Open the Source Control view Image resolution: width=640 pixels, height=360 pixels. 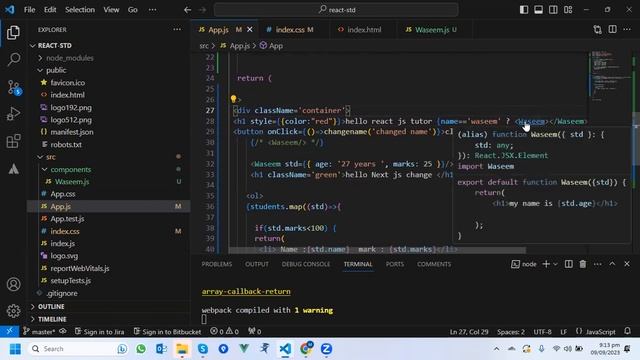click(14, 87)
